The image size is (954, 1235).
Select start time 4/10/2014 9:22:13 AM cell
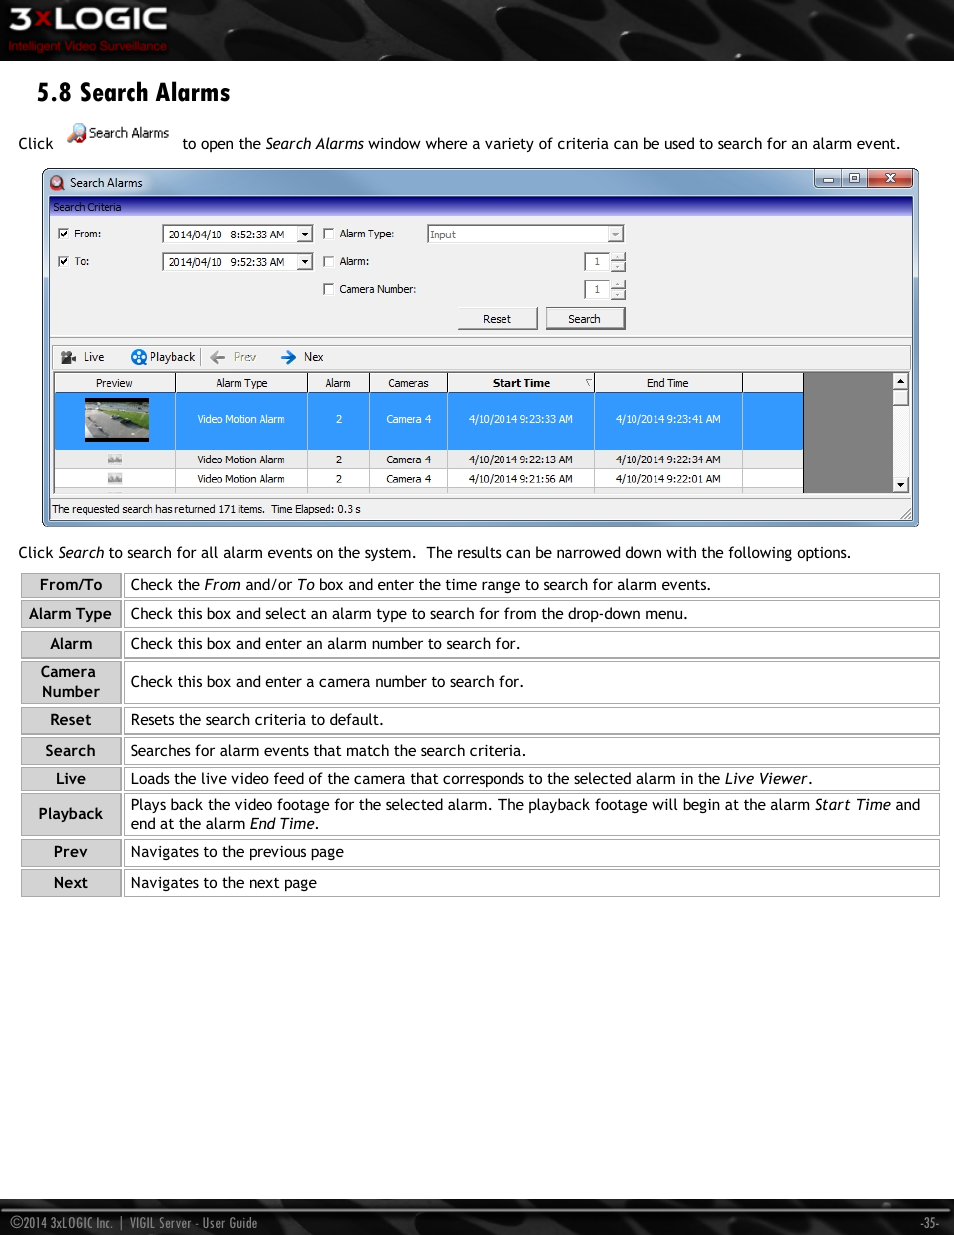(x=521, y=460)
